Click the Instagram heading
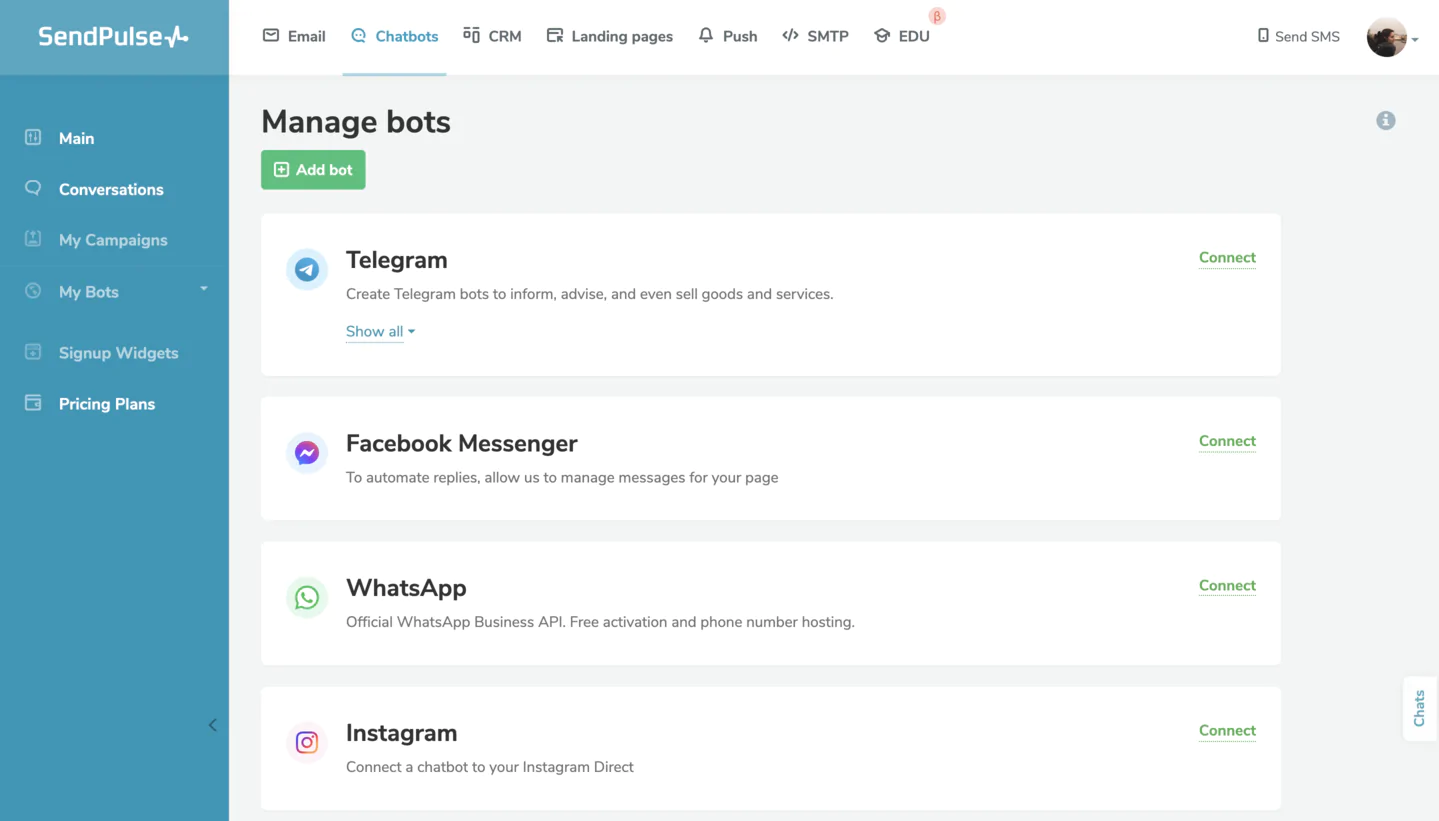Screen dimensions: 1439x821 point(401,733)
